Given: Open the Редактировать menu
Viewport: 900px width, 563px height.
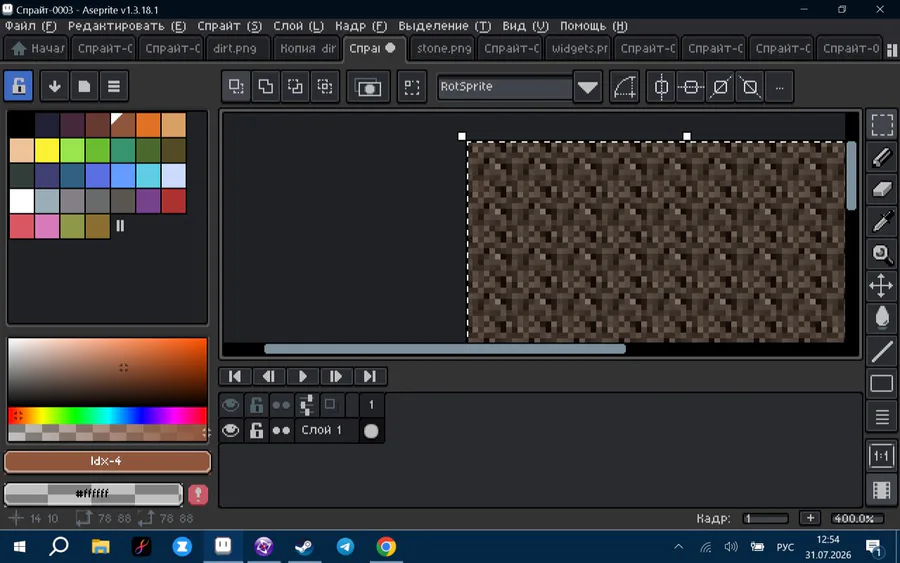Looking at the screenshot, I should pyautogui.click(x=127, y=26).
